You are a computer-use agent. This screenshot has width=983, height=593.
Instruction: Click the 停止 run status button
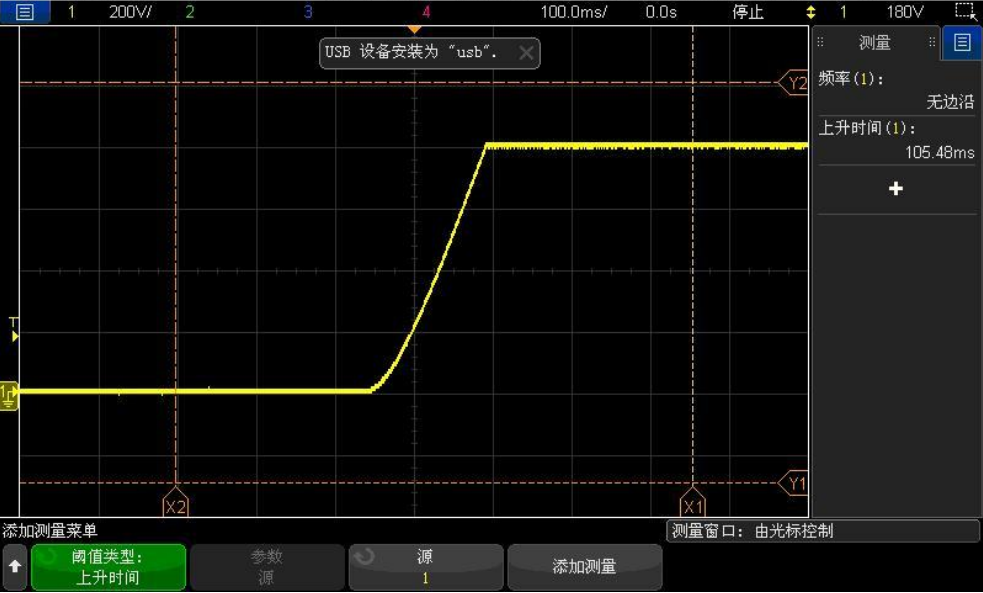pyautogui.click(x=748, y=12)
